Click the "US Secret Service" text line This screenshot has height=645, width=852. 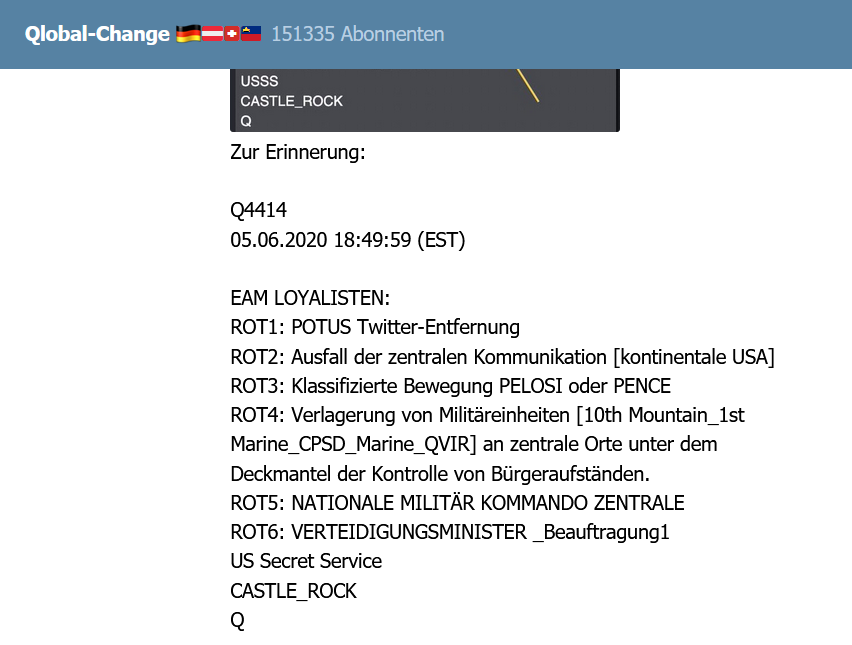pyautogui.click(x=306, y=561)
